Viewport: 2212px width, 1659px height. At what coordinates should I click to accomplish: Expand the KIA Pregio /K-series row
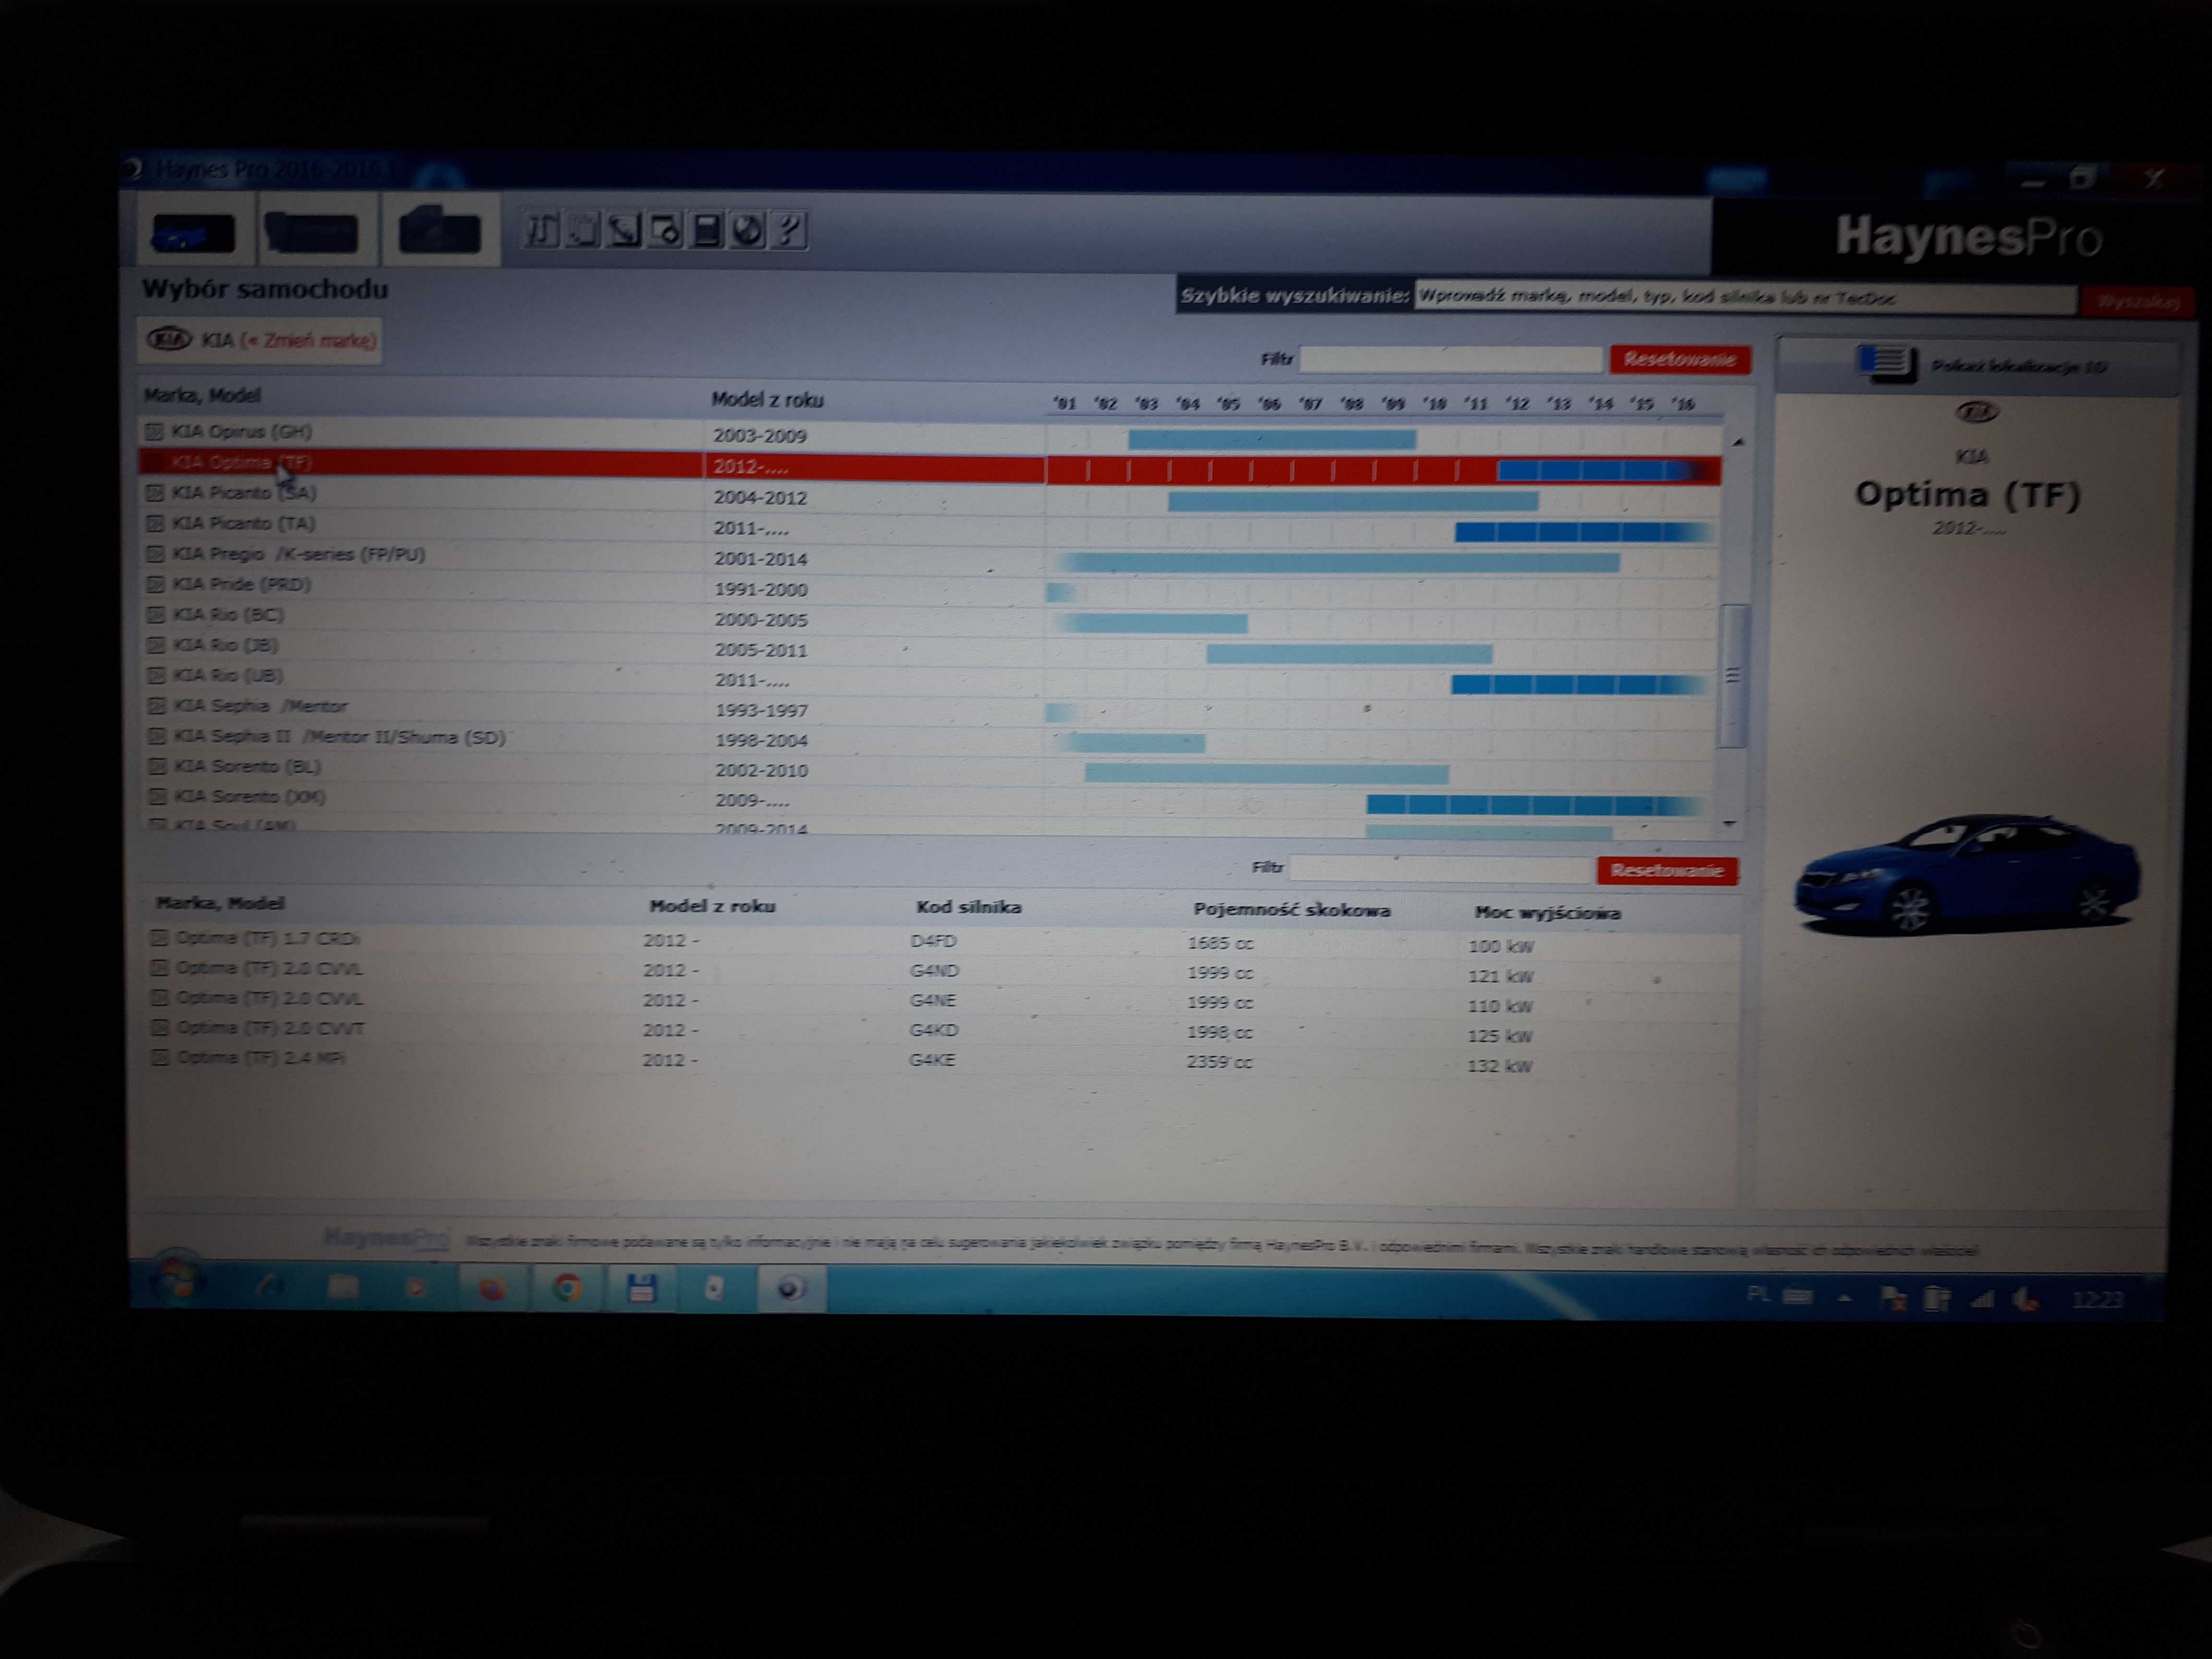pos(155,554)
